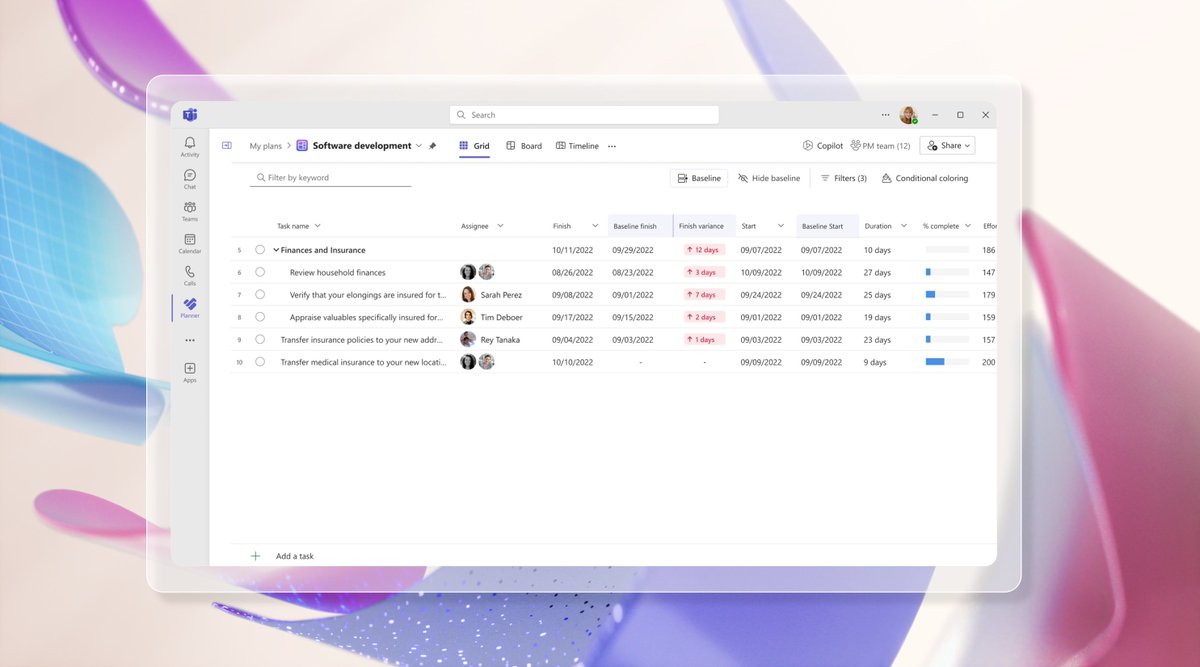Viewport: 1200px width, 667px height.
Task: Open % complete column menu
Action: point(968,226)
